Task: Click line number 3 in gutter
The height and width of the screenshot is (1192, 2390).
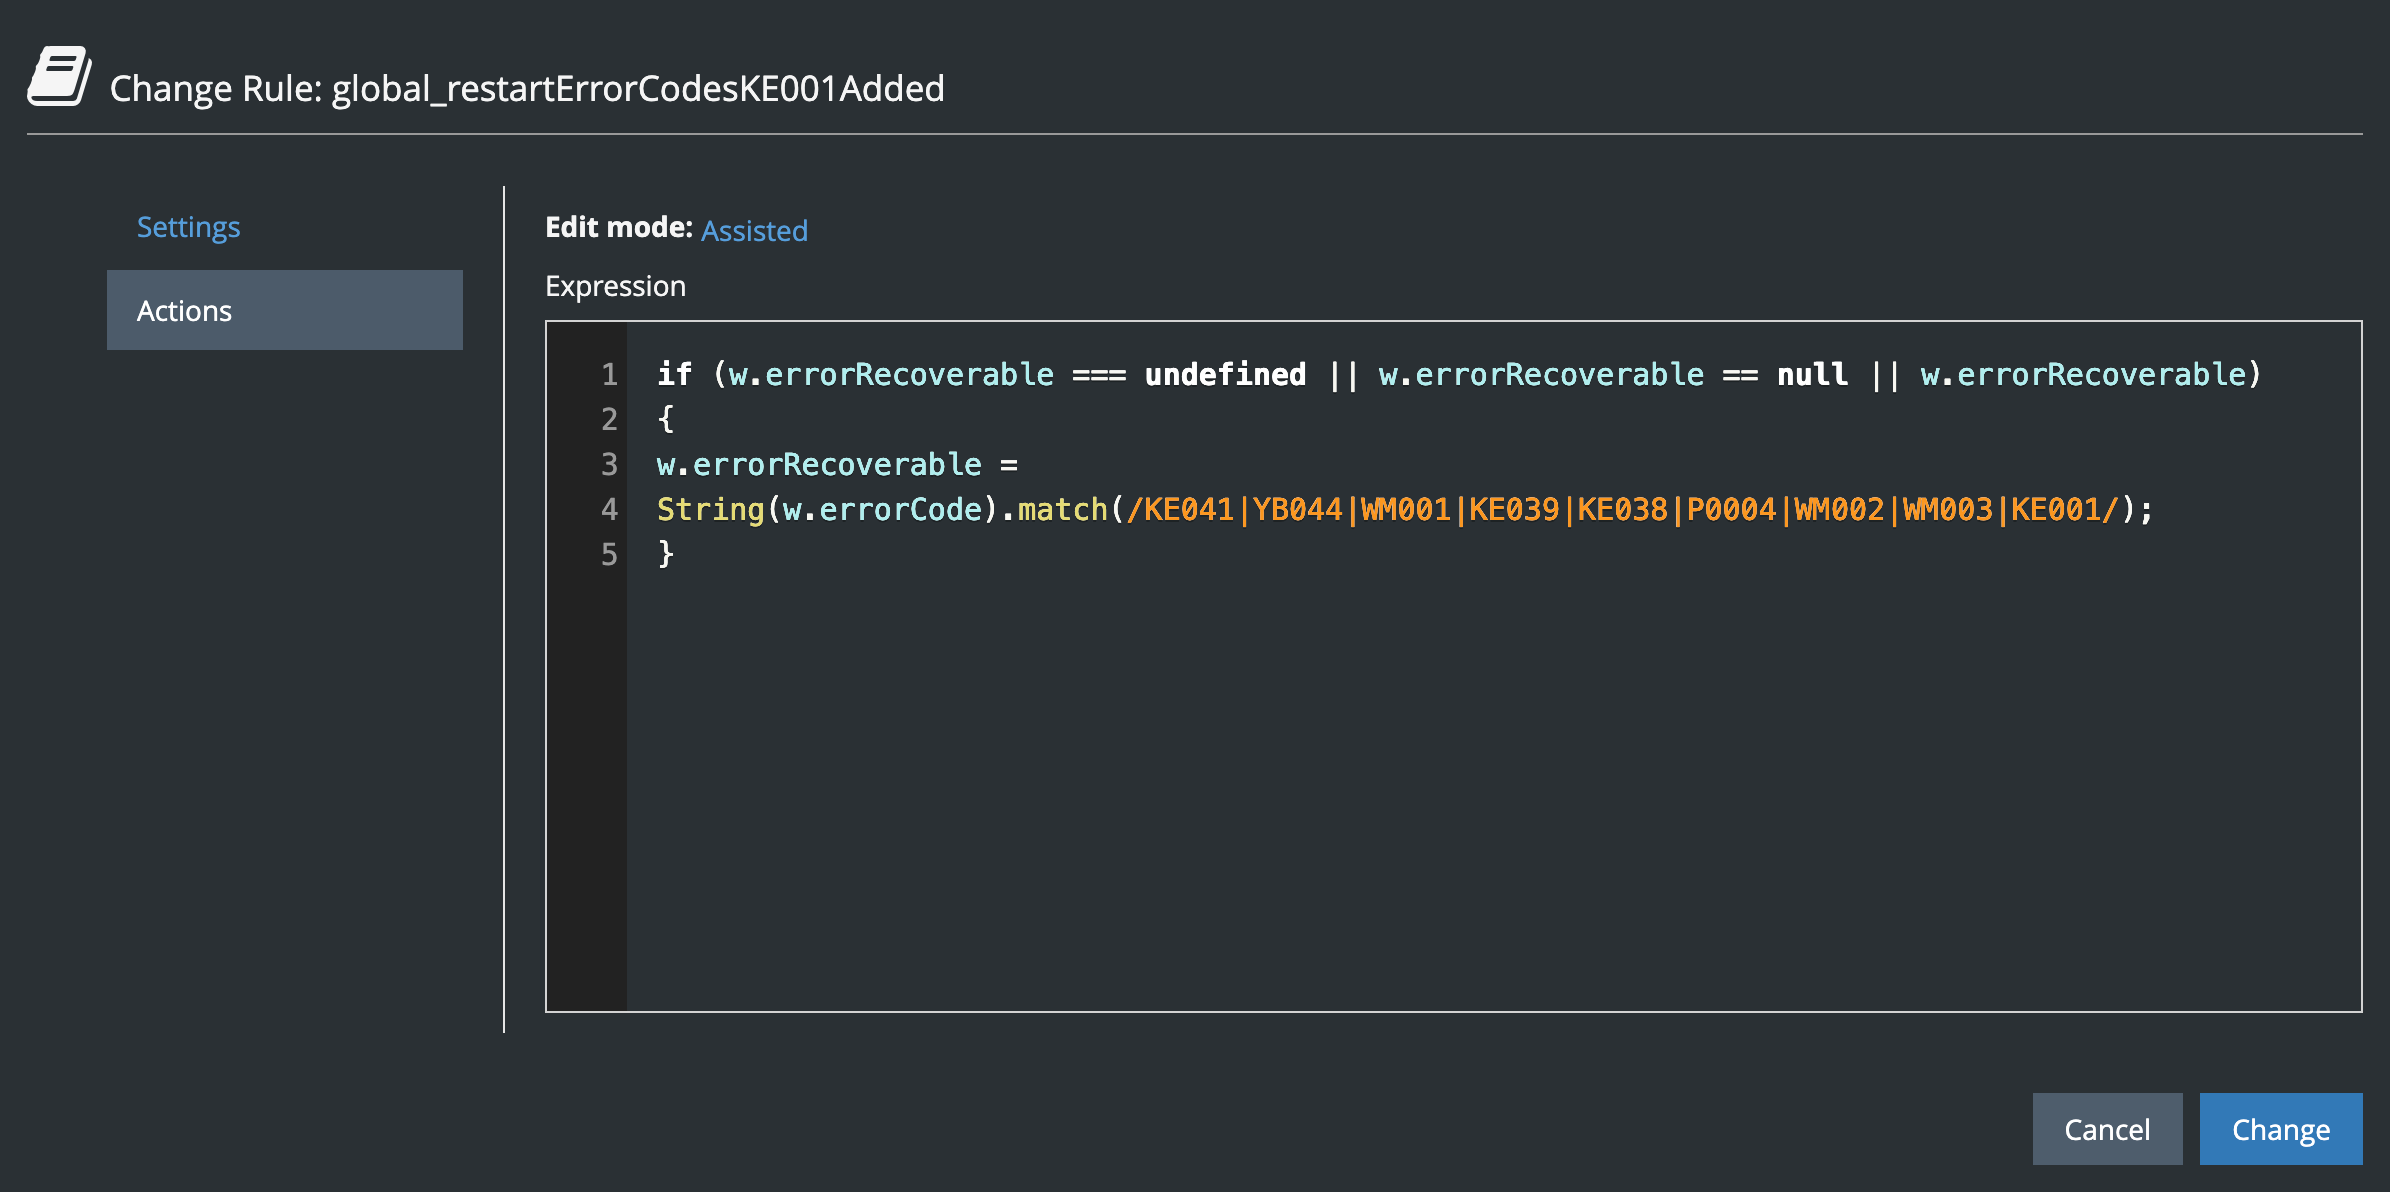Action: tap(608, 464)
